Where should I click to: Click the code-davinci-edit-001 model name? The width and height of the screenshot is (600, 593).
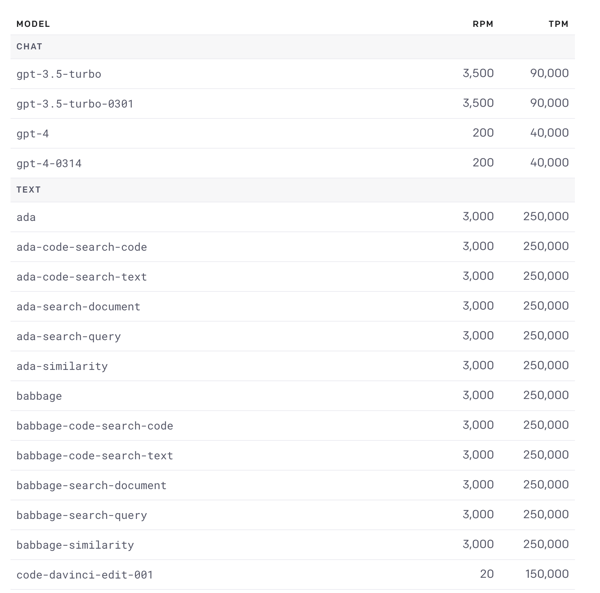(85, 575)
